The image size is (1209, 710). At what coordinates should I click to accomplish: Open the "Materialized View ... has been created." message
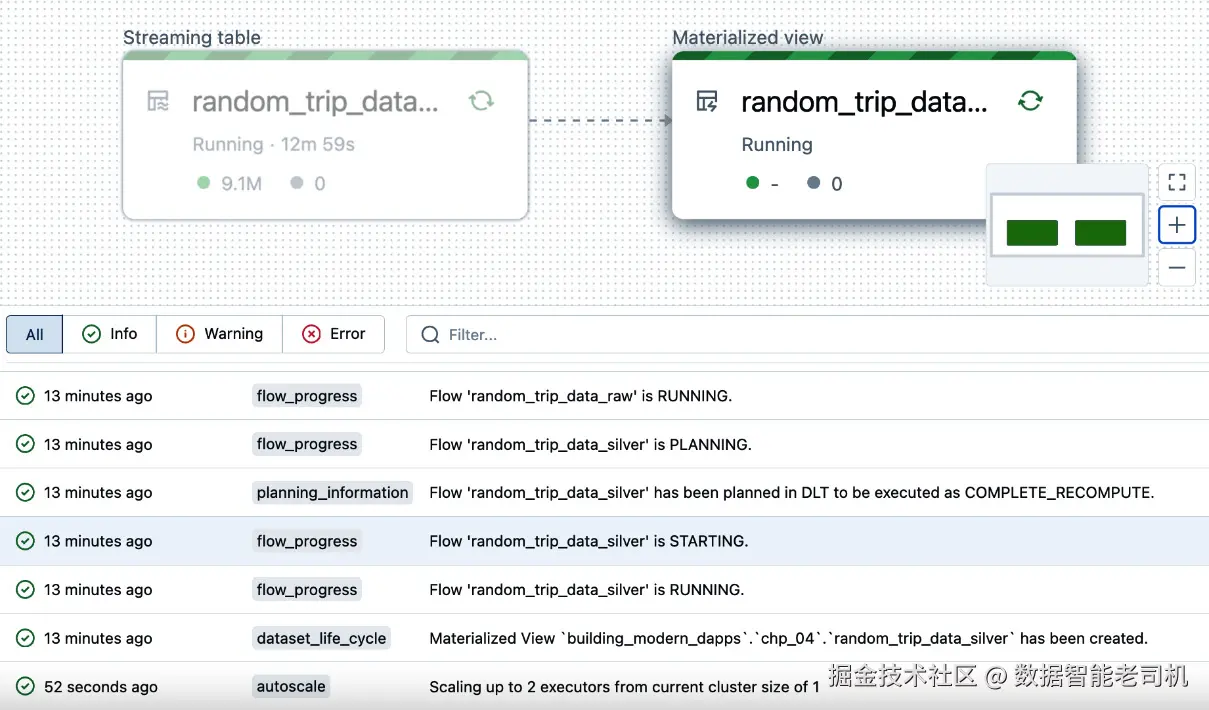point(788,638)
